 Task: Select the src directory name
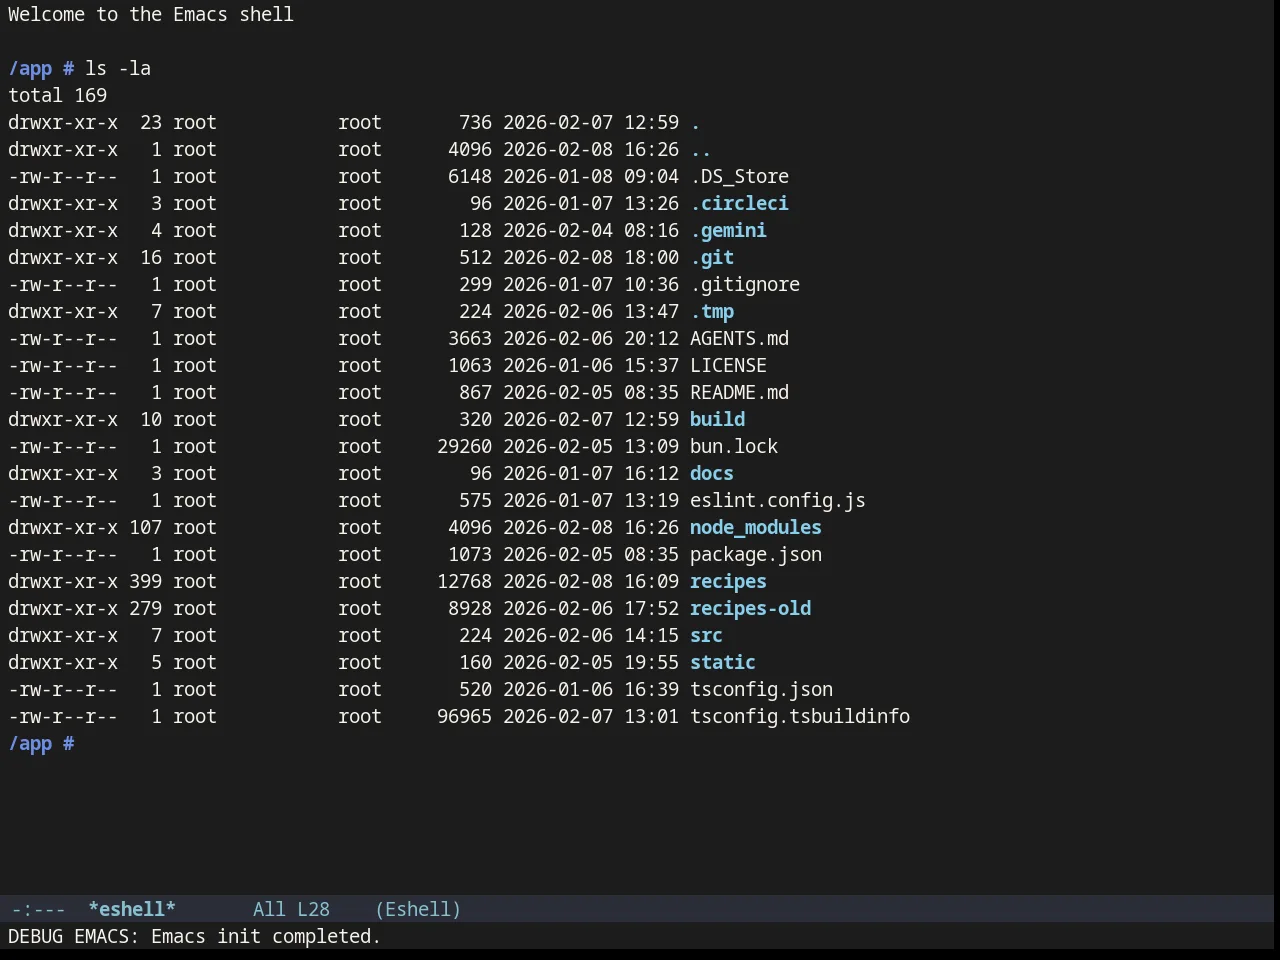click(x=706, y=635)
